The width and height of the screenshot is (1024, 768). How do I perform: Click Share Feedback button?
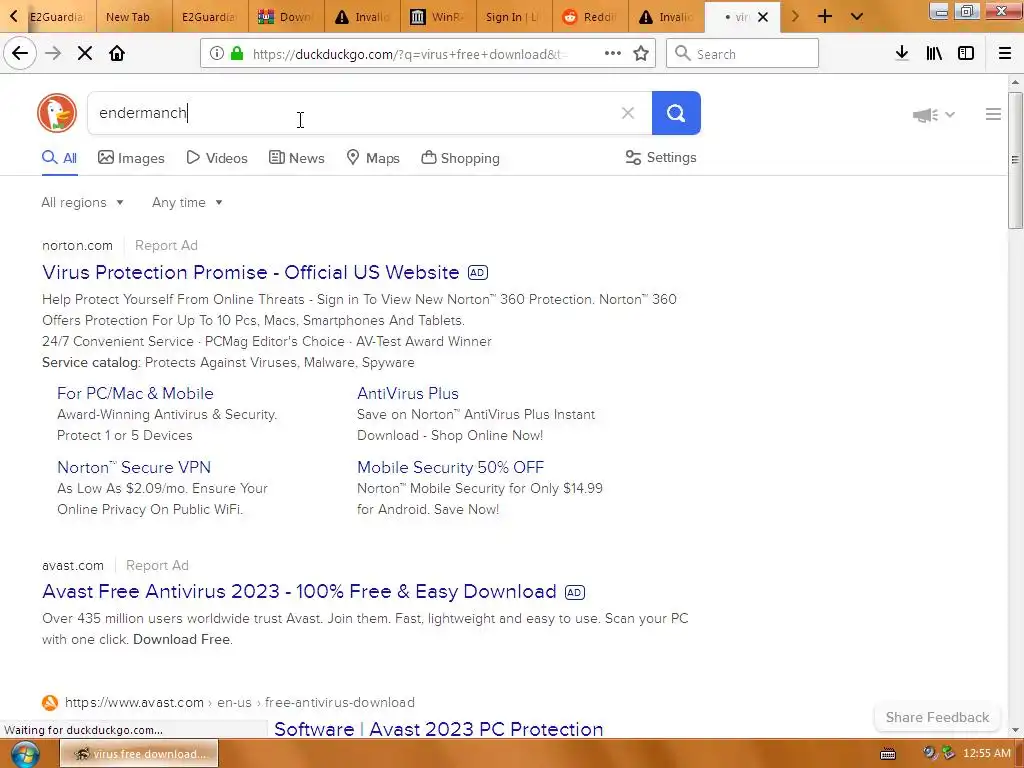(x=937, y=717)
